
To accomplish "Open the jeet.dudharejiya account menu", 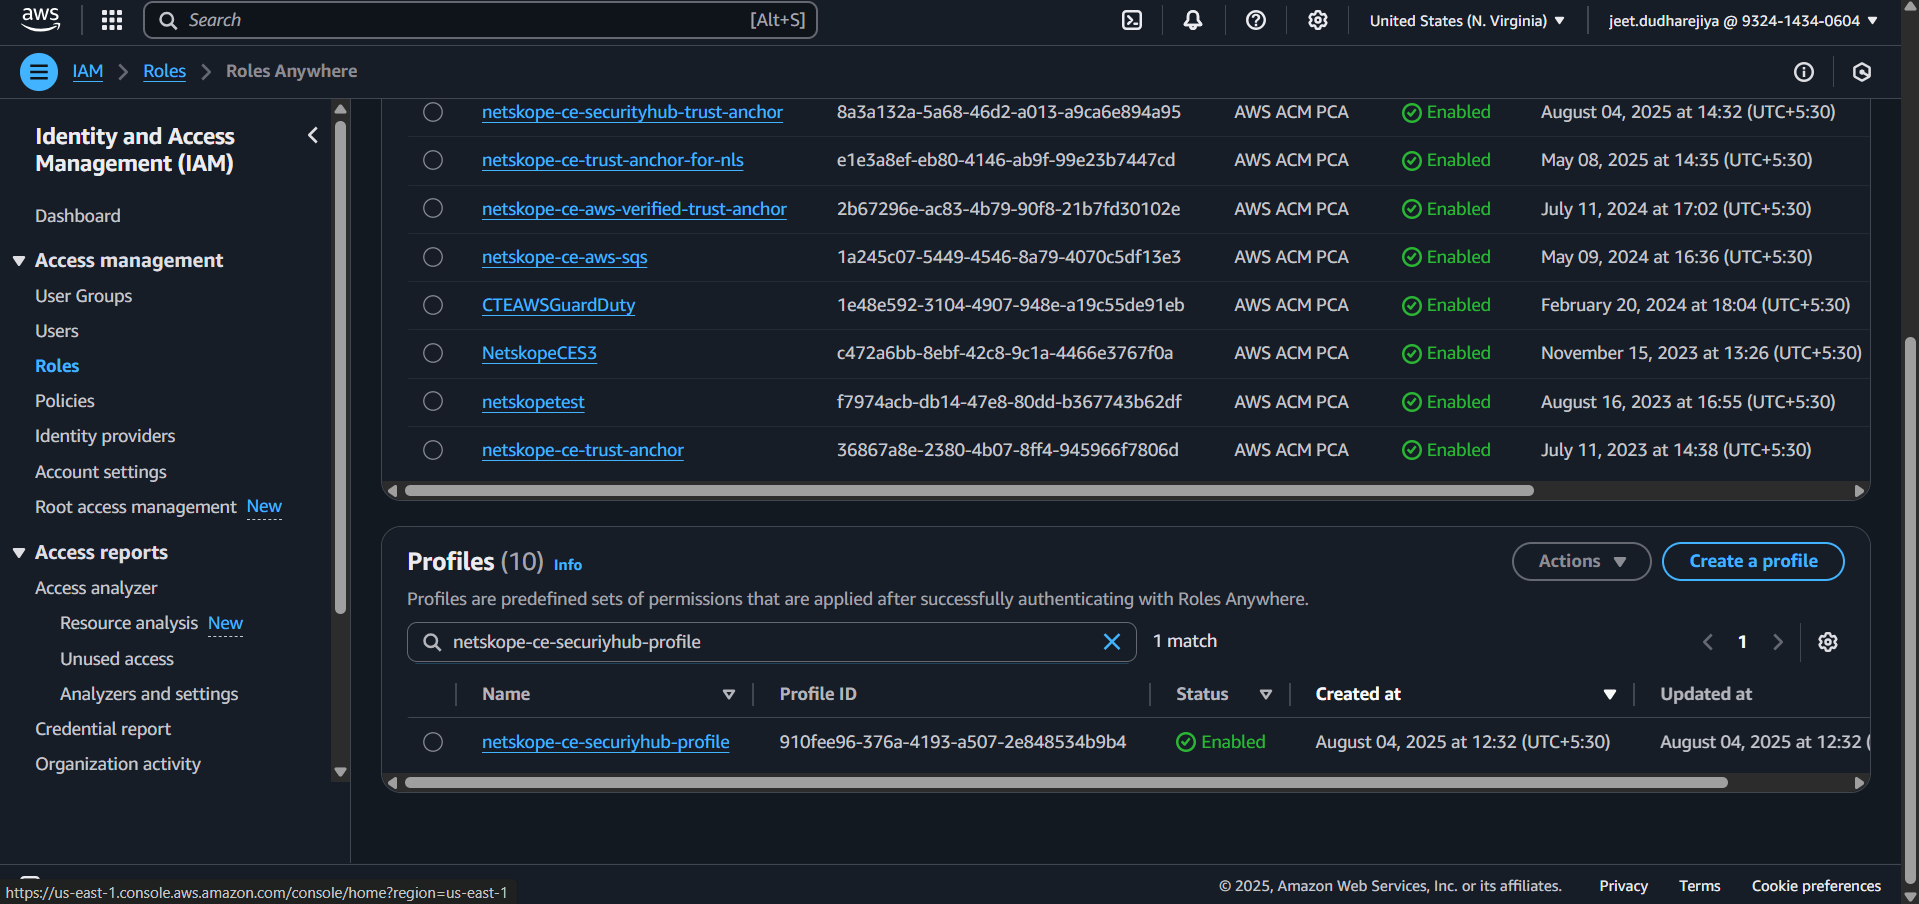I will pyautogui.click(x=1743, y=20).
